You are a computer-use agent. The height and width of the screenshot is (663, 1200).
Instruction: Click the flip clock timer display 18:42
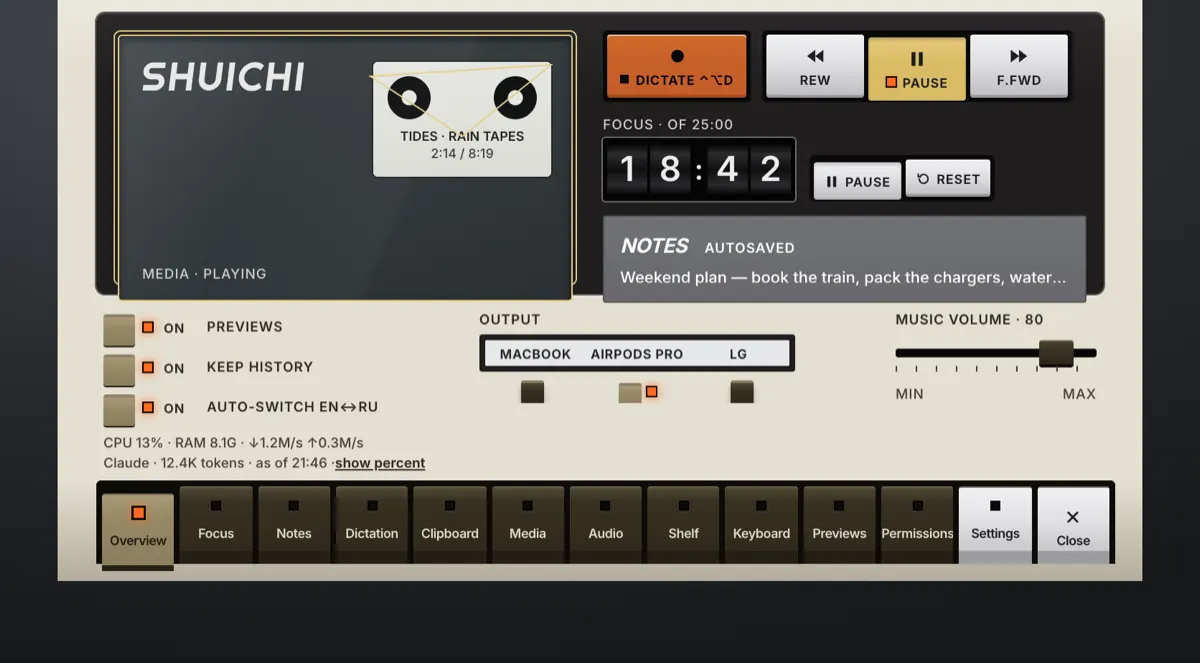(x=699, y=169)
